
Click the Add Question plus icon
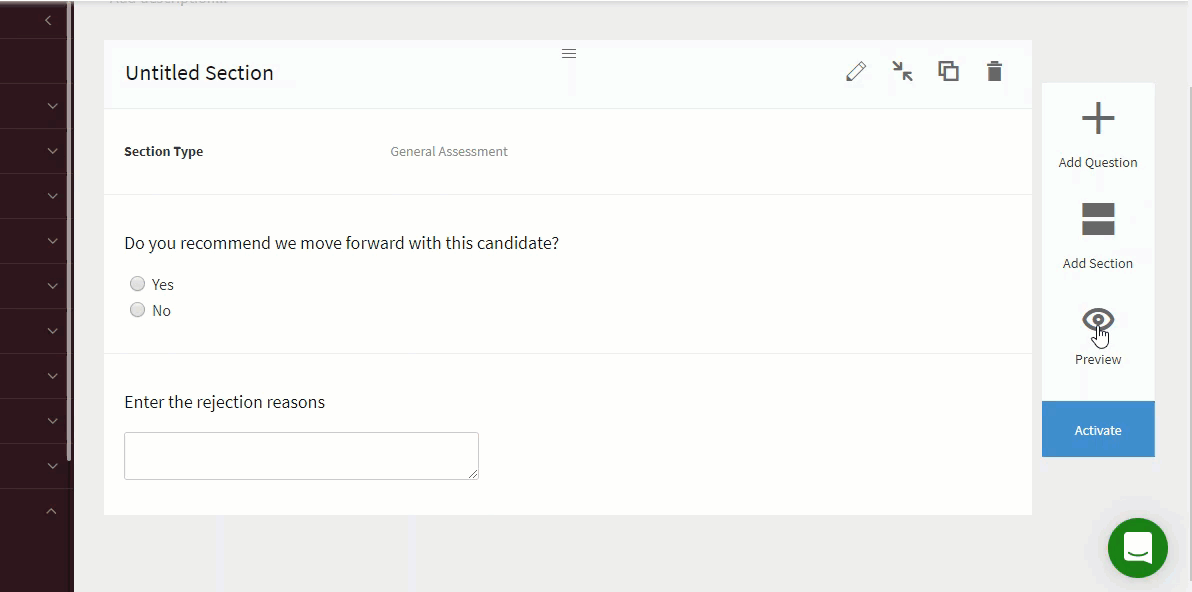tap(1098, 119)
